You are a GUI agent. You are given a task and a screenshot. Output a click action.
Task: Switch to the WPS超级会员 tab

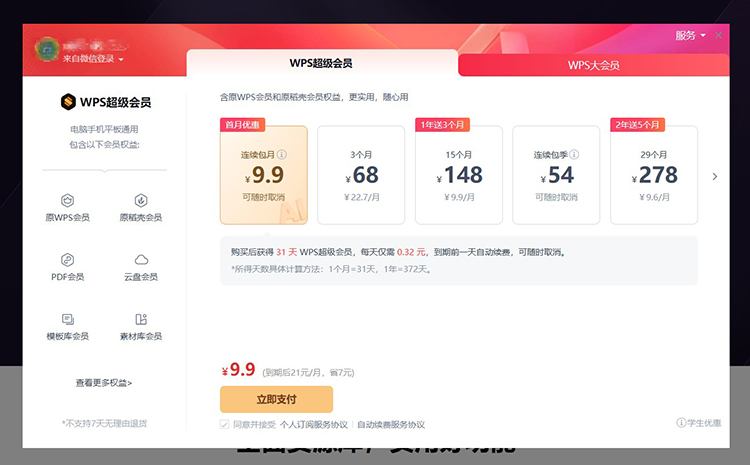(321, 63)
